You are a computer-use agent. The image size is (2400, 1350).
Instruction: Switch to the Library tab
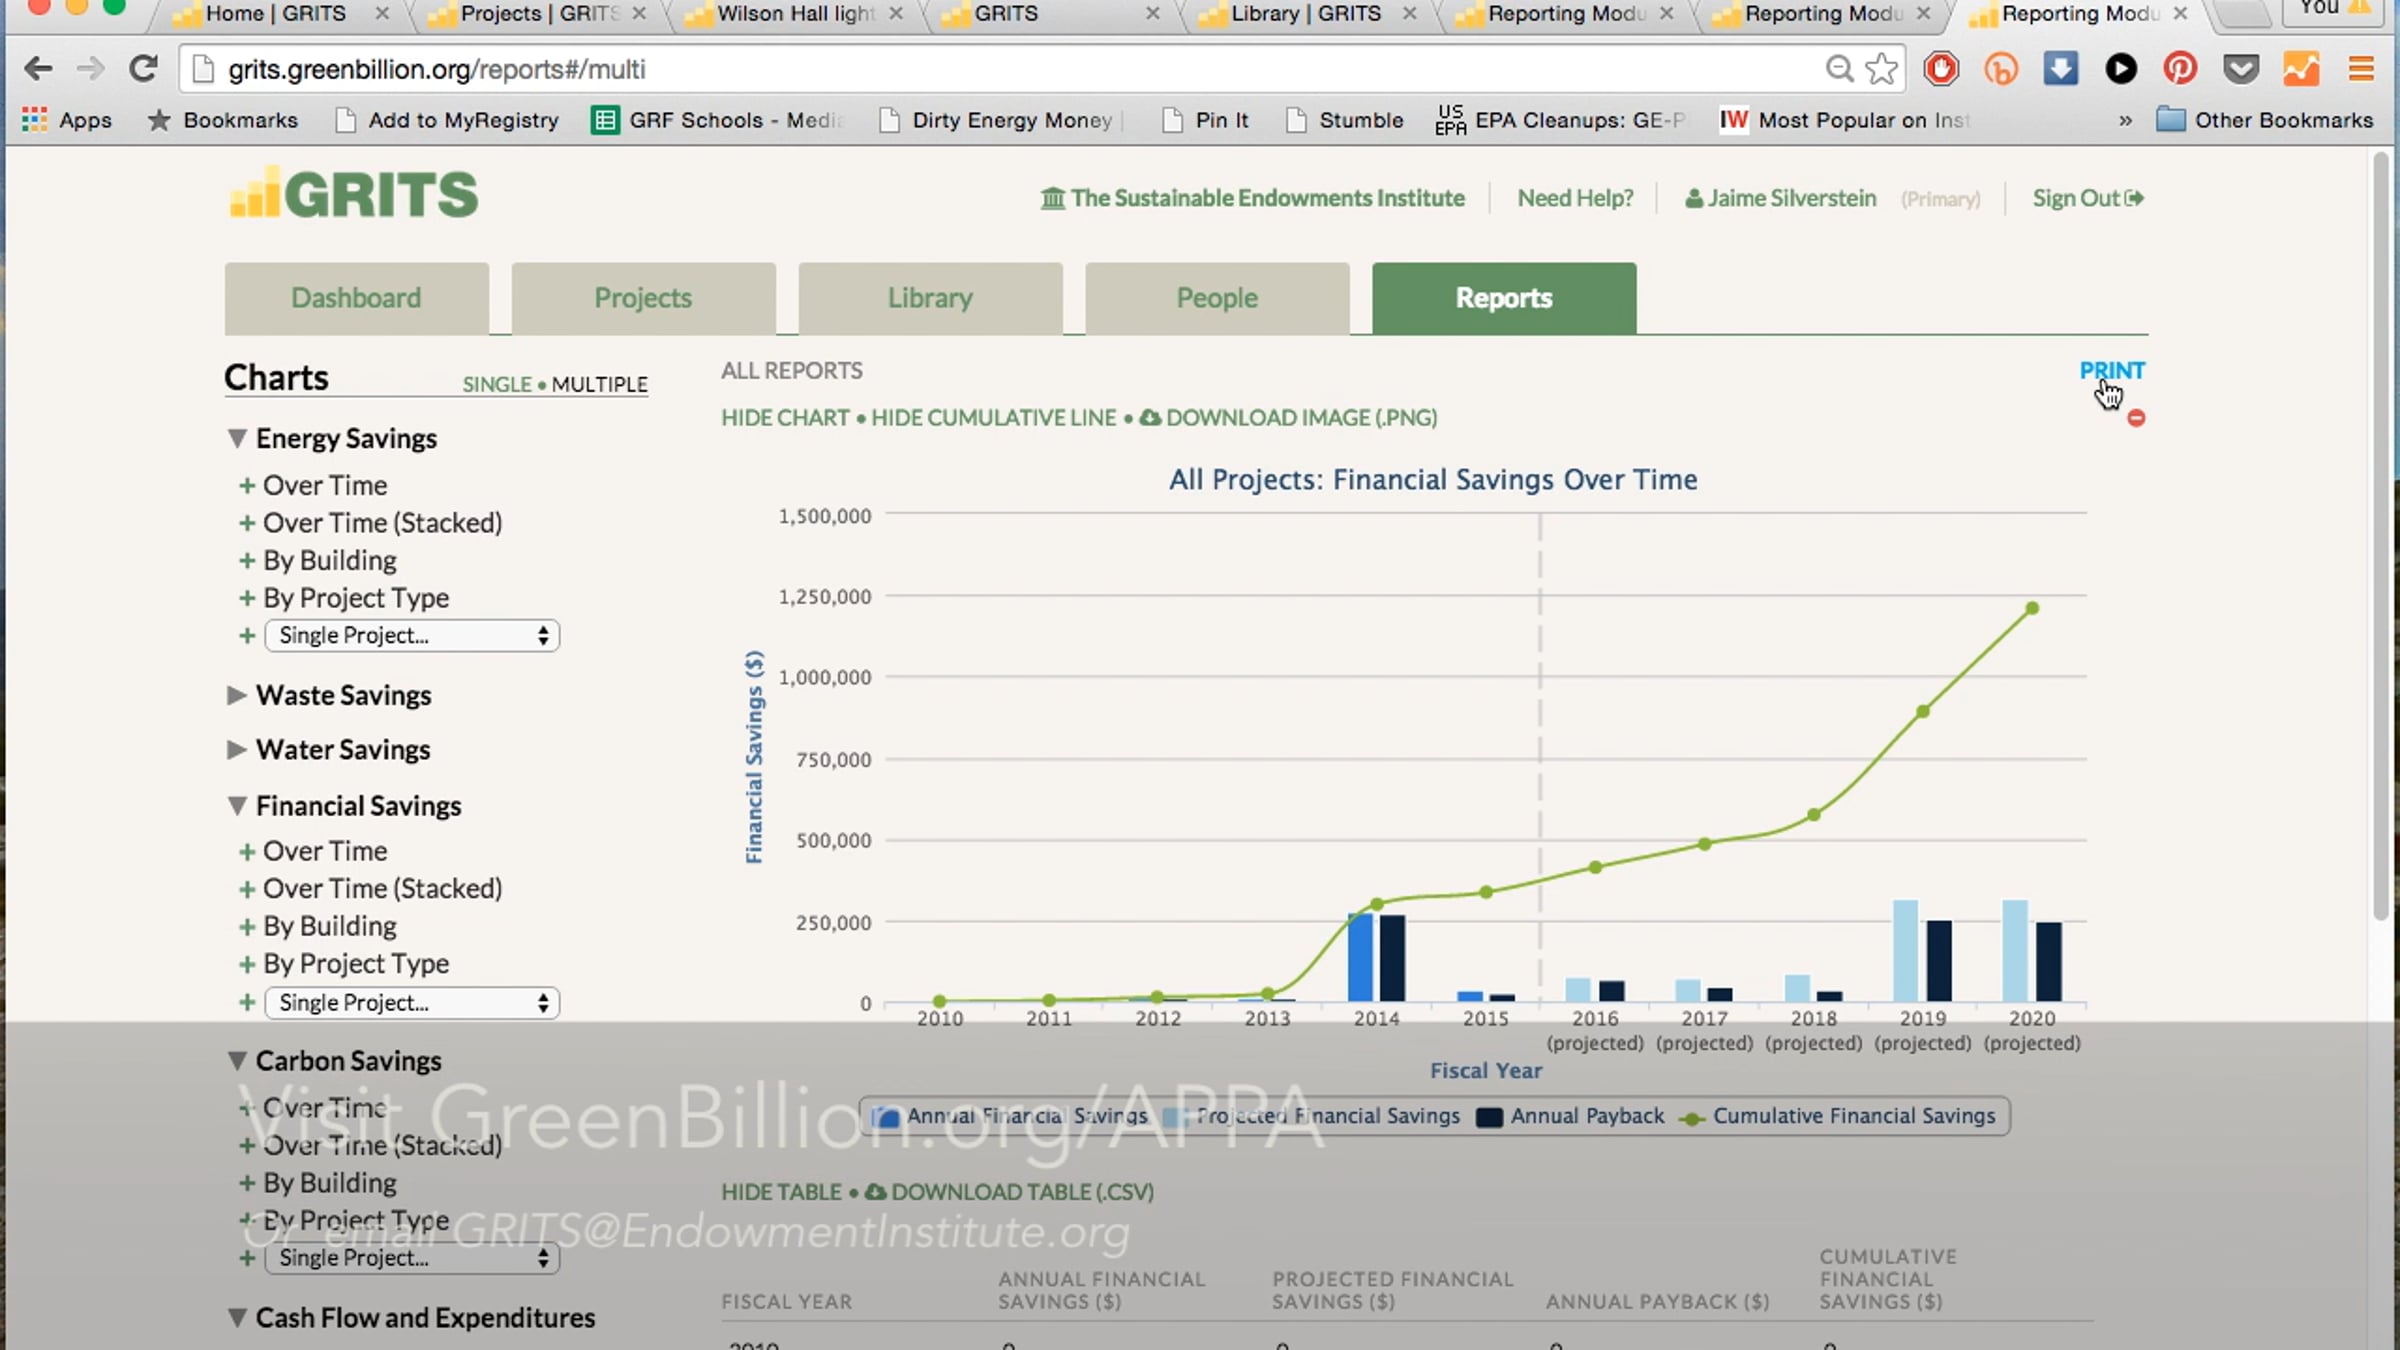(x=930, y=298)
